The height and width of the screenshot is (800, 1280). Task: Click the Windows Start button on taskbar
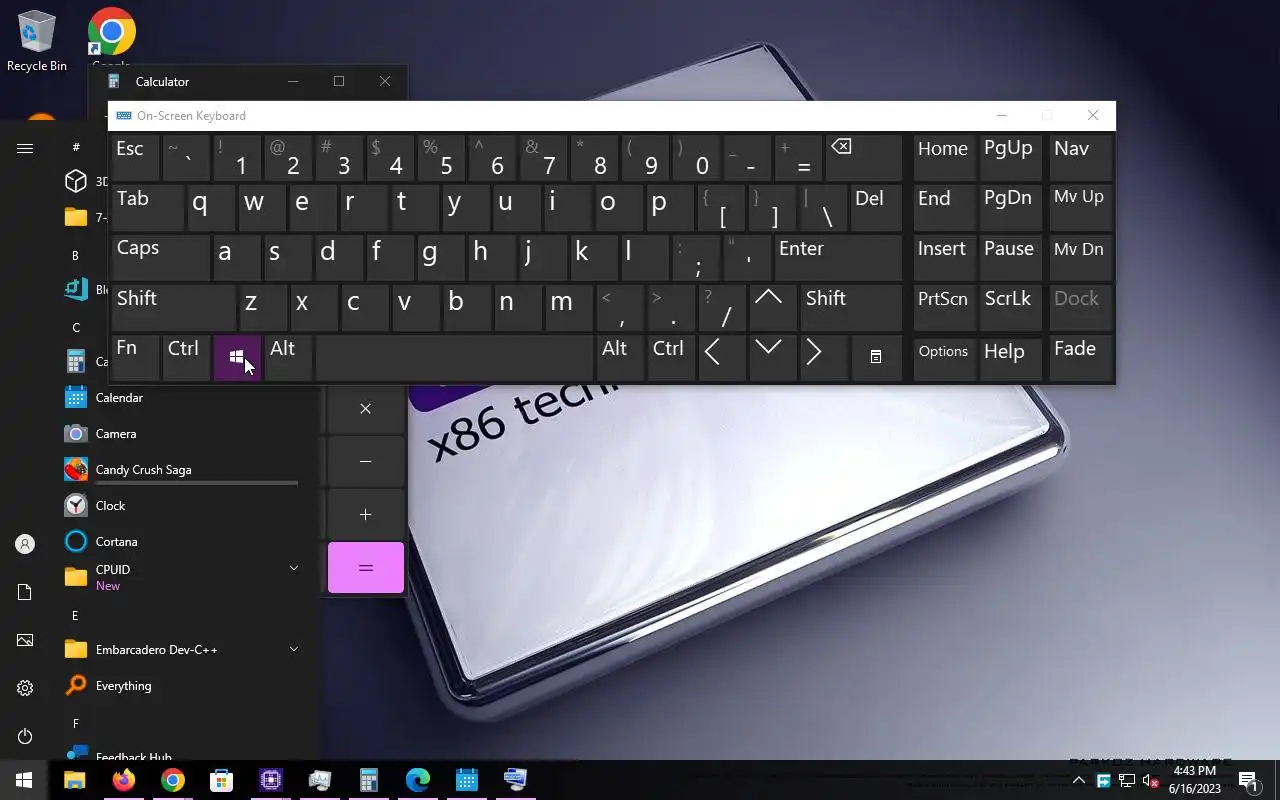coord(24,780)
